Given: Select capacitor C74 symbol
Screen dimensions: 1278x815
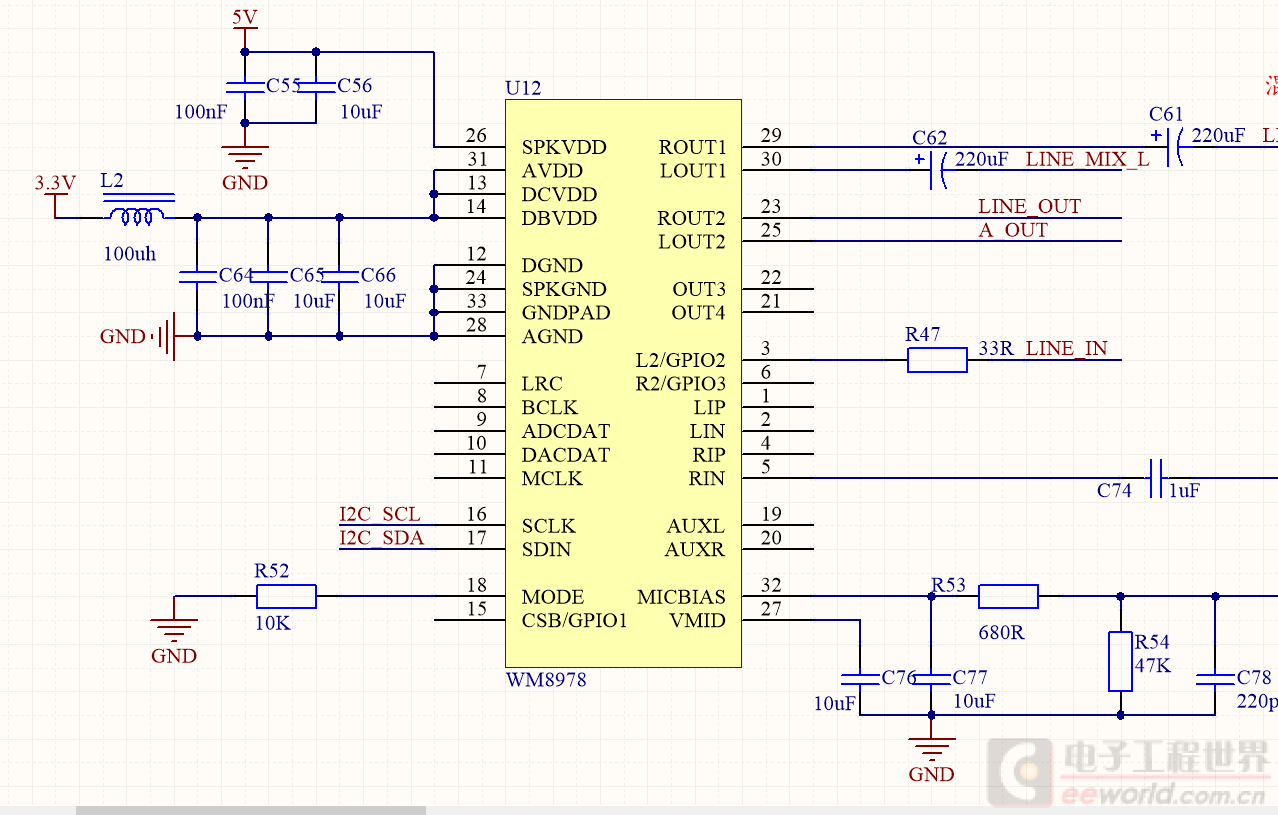Looking at the screenshot, I should (1156, 478).
